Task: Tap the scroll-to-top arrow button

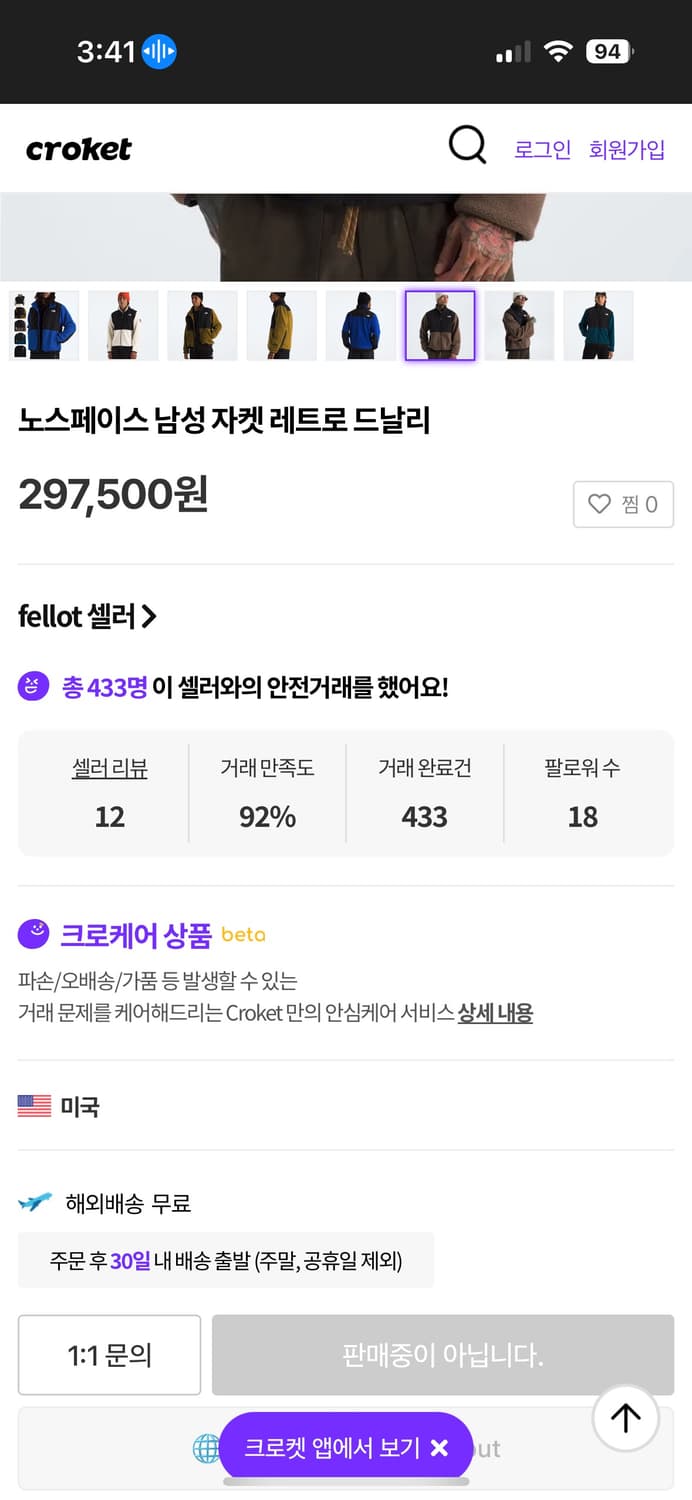Action: [625, 1418]
